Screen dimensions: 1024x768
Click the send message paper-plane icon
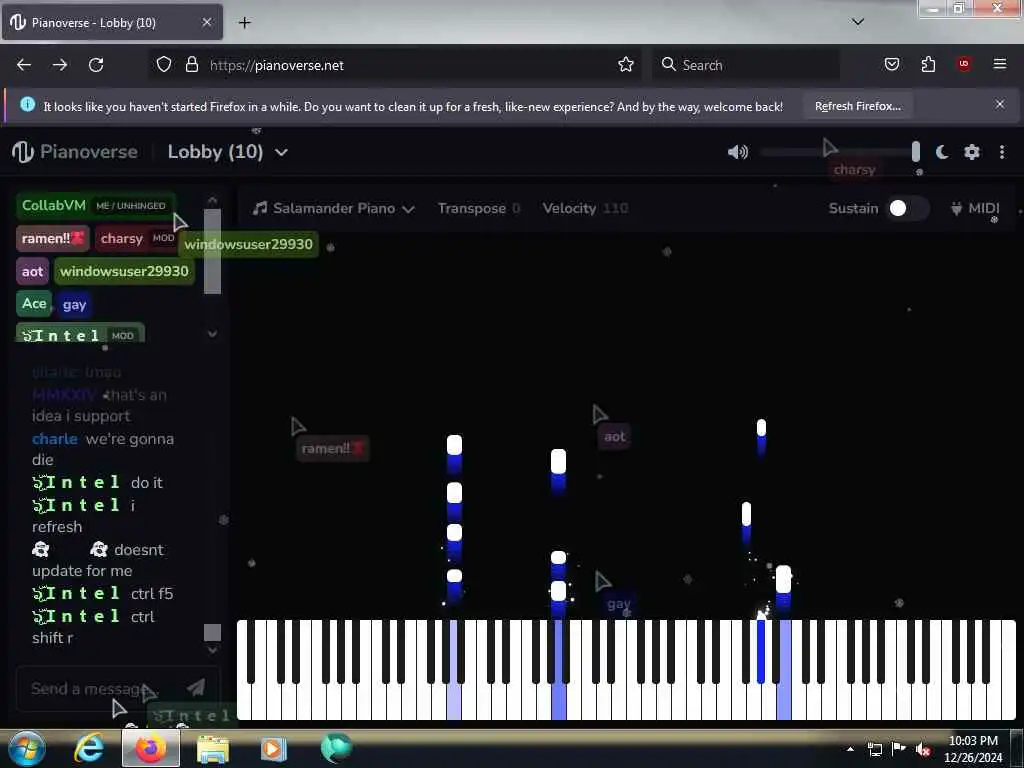pos(196,687)
